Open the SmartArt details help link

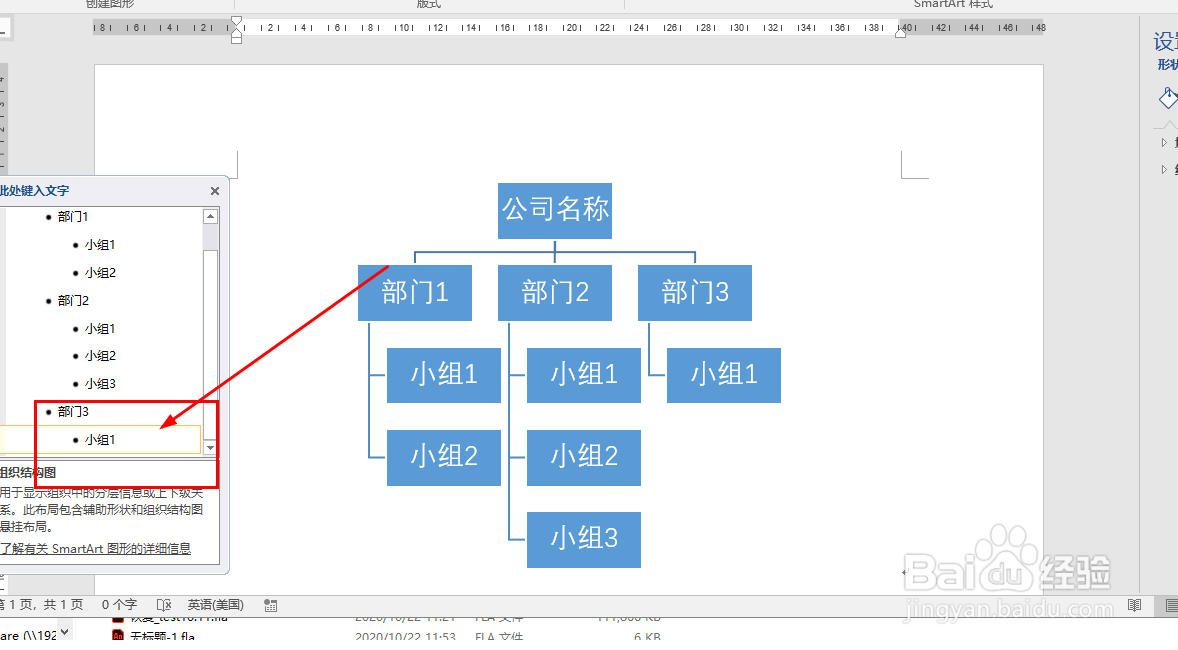(x=95, y=549)
